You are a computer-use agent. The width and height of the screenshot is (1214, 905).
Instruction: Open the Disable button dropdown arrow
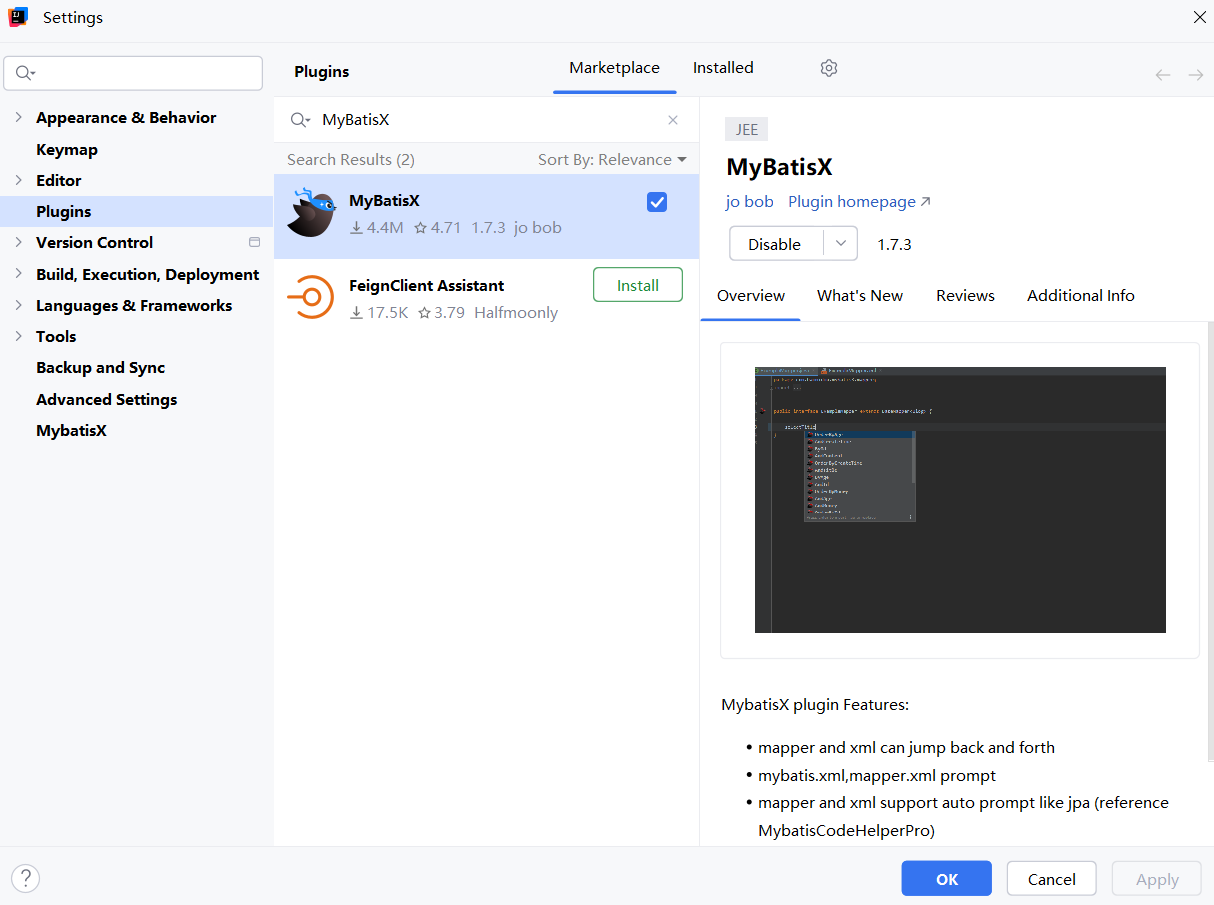[x=841, y=244]
